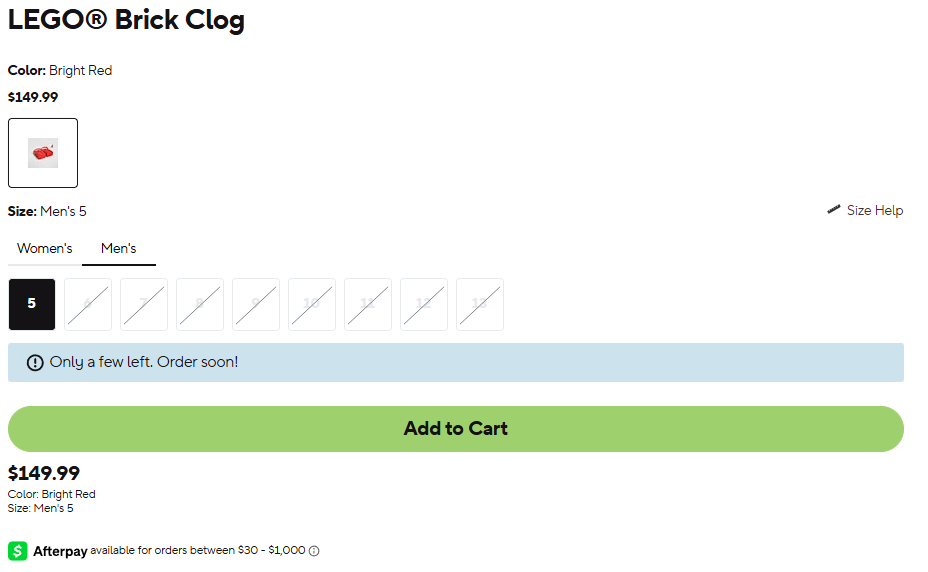This screenshot has width=928, height=572.
Task: Click the green Afterpay logo icon
Action: (18, 551)
